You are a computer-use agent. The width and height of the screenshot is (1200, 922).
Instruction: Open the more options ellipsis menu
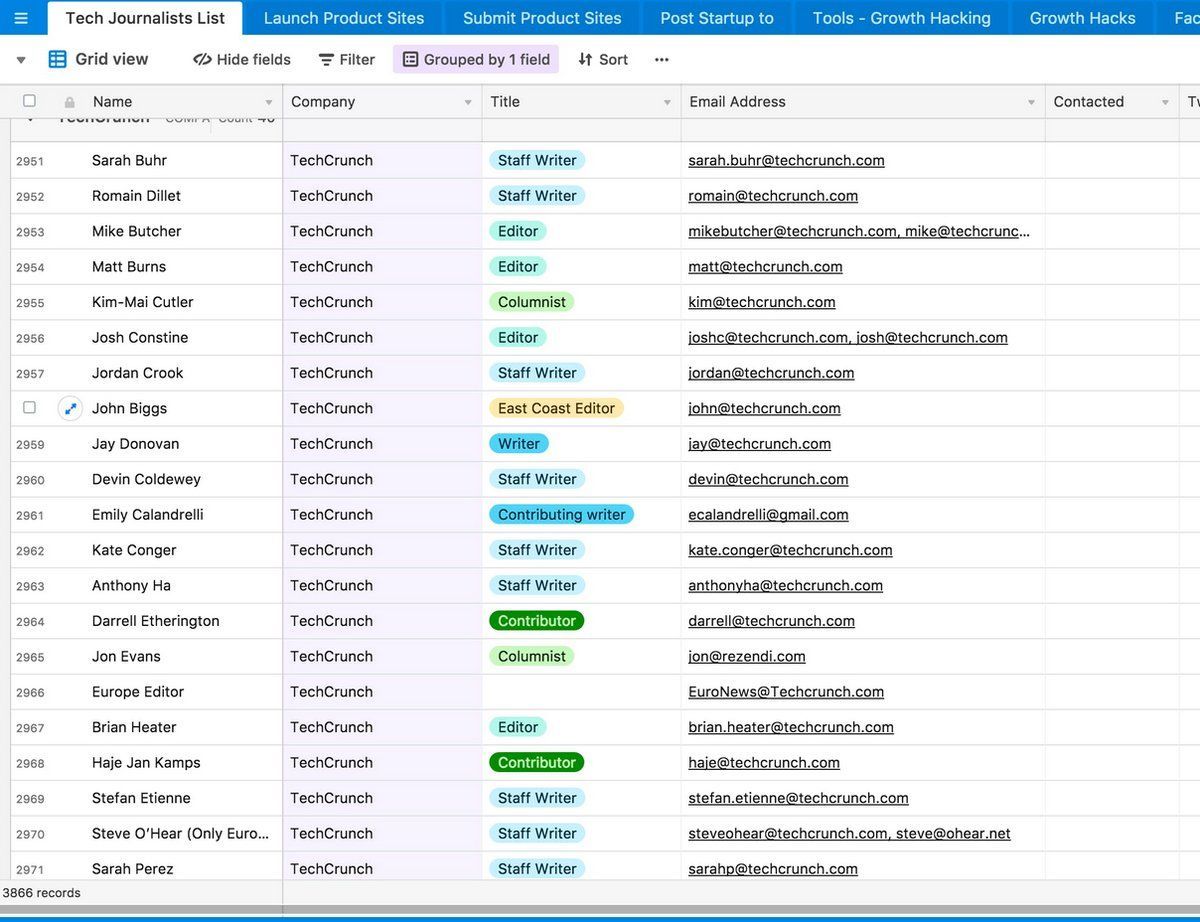pos(661,59)
